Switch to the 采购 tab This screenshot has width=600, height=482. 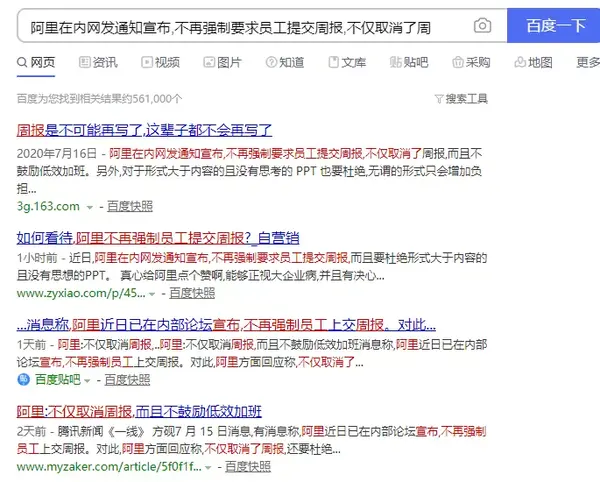pyautogui.click(x=471, y=62)
